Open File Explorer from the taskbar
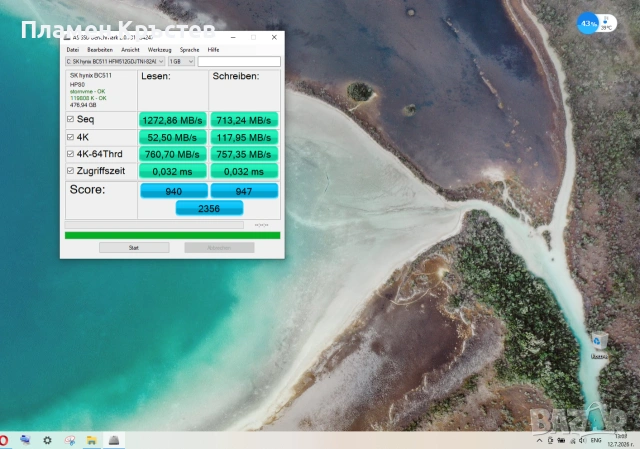Screen dimensions: 640x449 pos(91,440)
